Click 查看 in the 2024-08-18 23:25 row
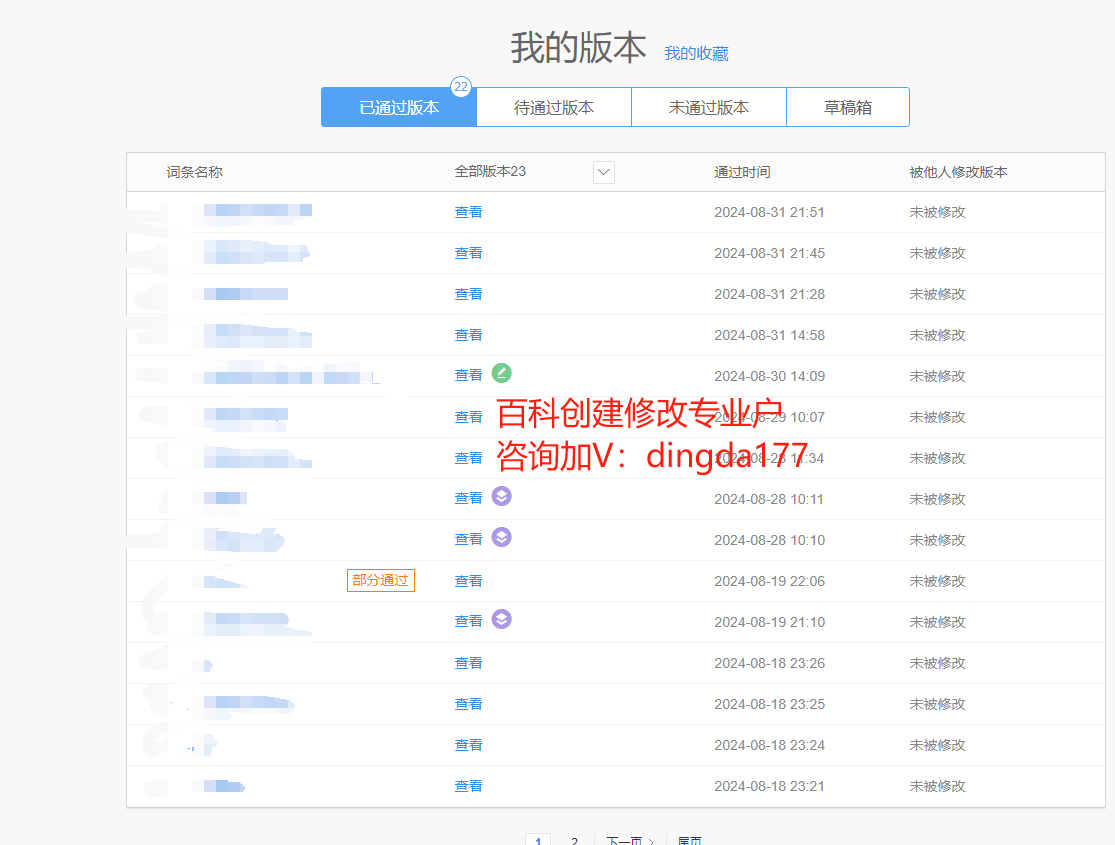Screen dimensions: 1115x845 pyautogui.click(x=469, y=704)
